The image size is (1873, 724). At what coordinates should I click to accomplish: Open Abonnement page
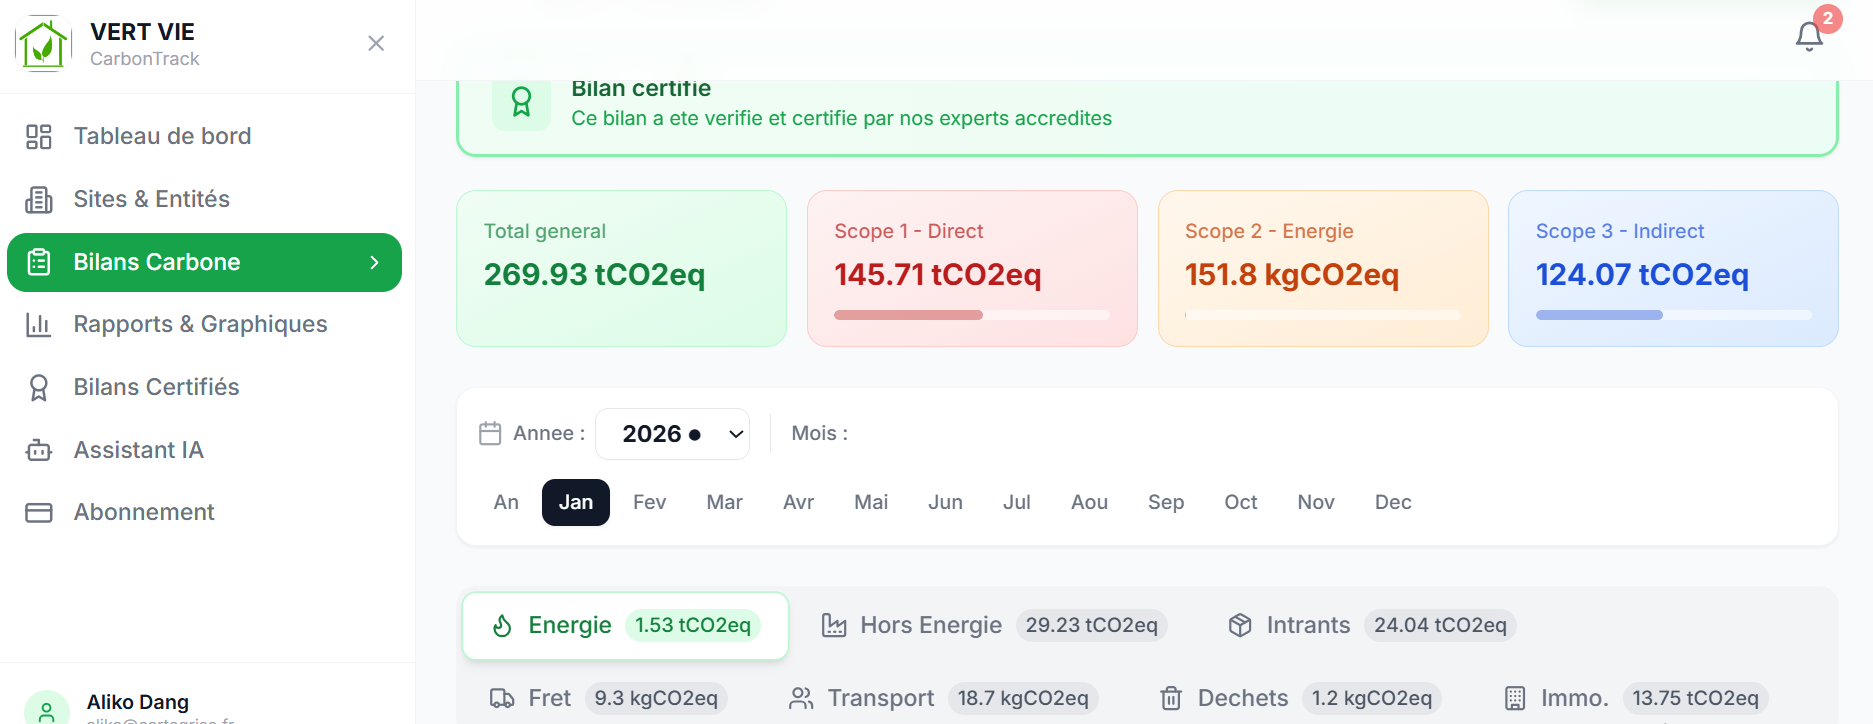(x=204, y=512)
